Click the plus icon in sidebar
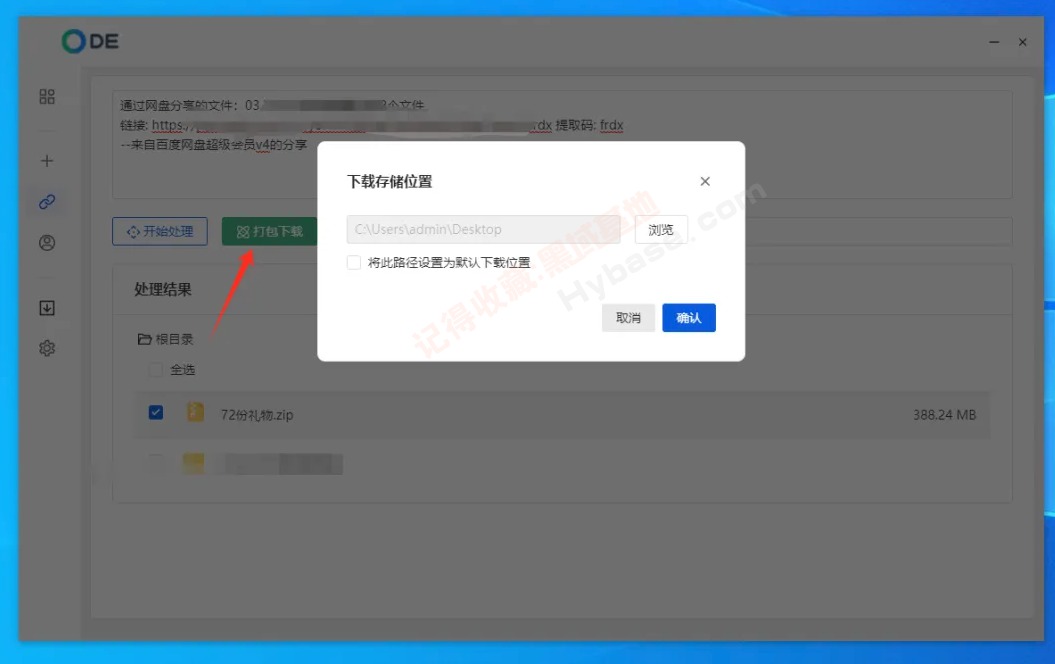 (x=47, y=161)
